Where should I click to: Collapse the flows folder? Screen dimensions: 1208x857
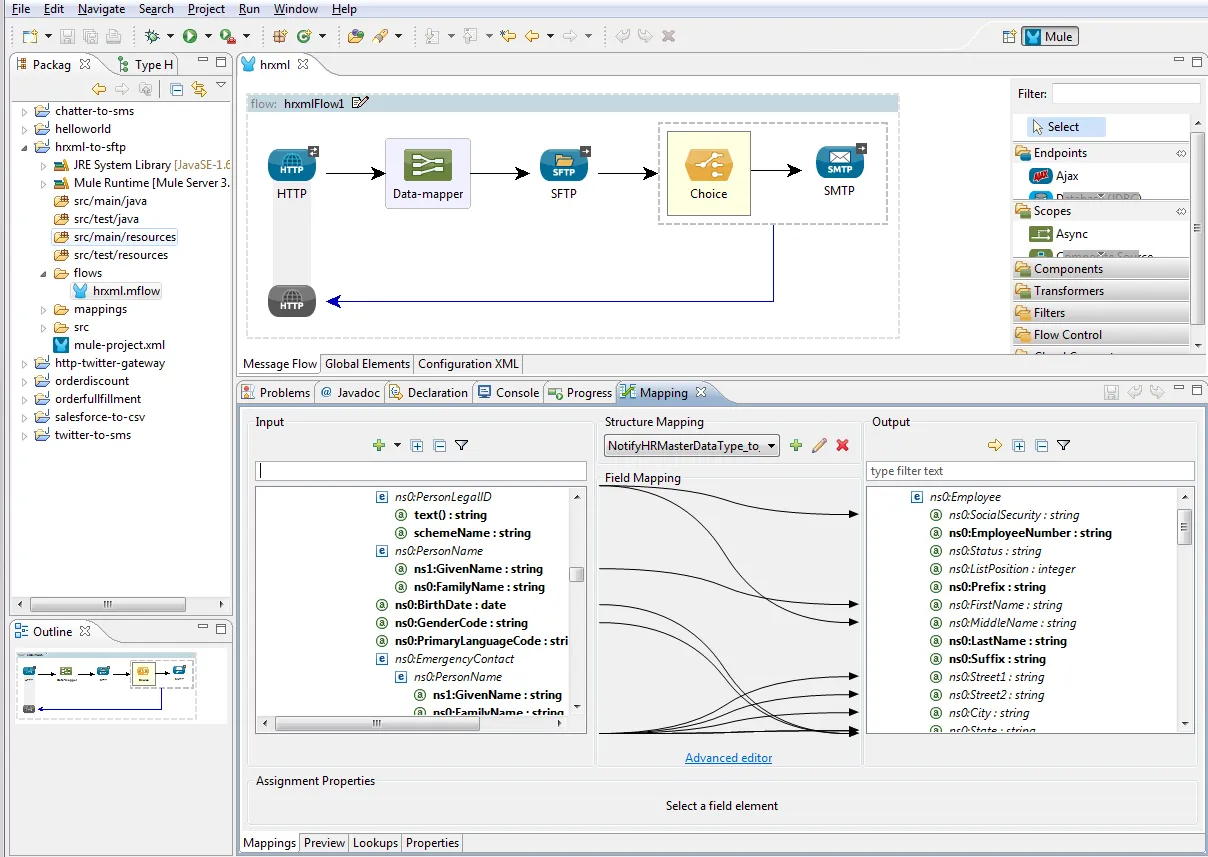click(44, 273)
